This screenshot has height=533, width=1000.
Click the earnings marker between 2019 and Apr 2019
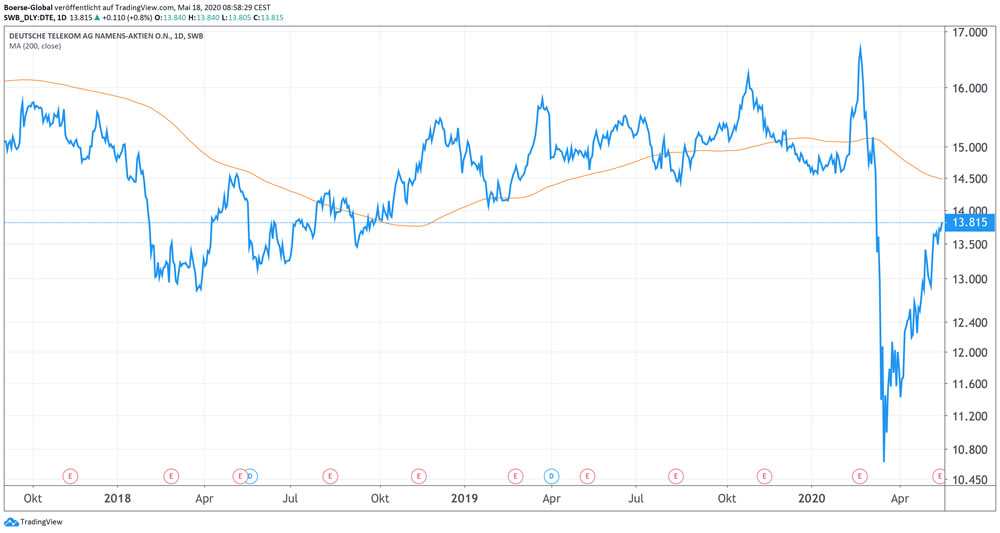pos(515,476)
